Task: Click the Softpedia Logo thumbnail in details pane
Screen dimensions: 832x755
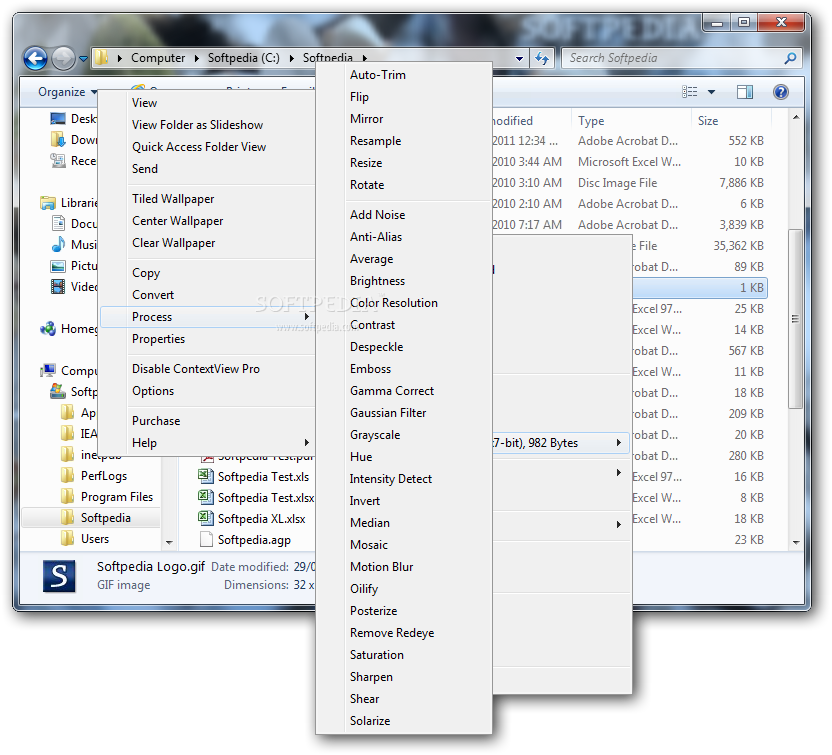Action: click(59, 576)
